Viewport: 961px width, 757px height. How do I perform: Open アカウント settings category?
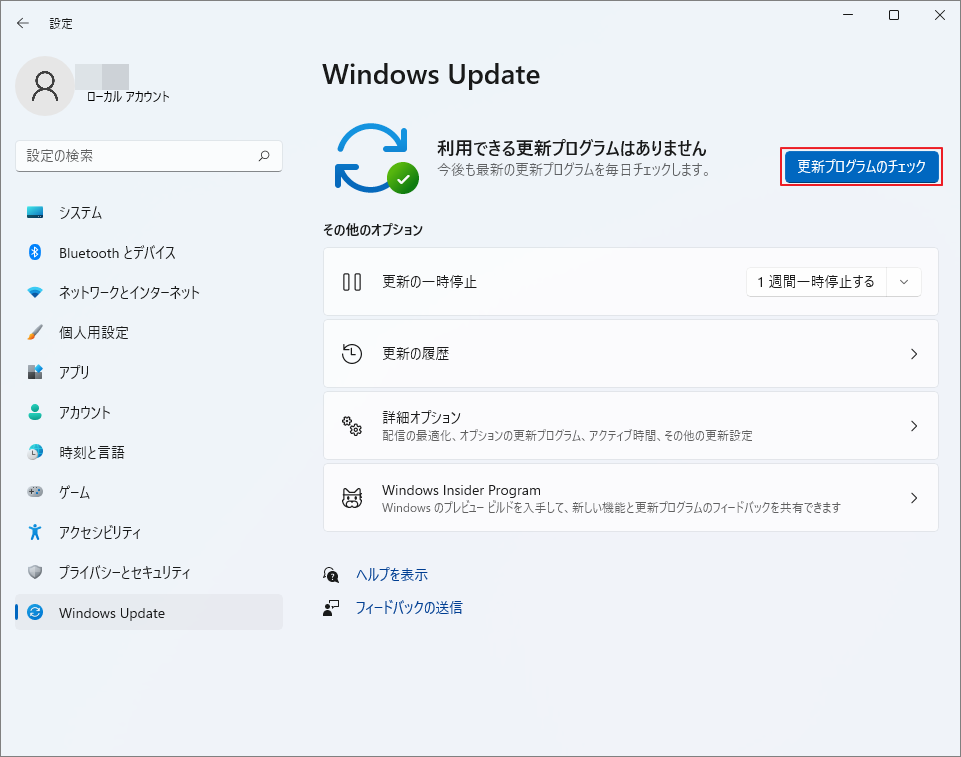tap(149, 412)
